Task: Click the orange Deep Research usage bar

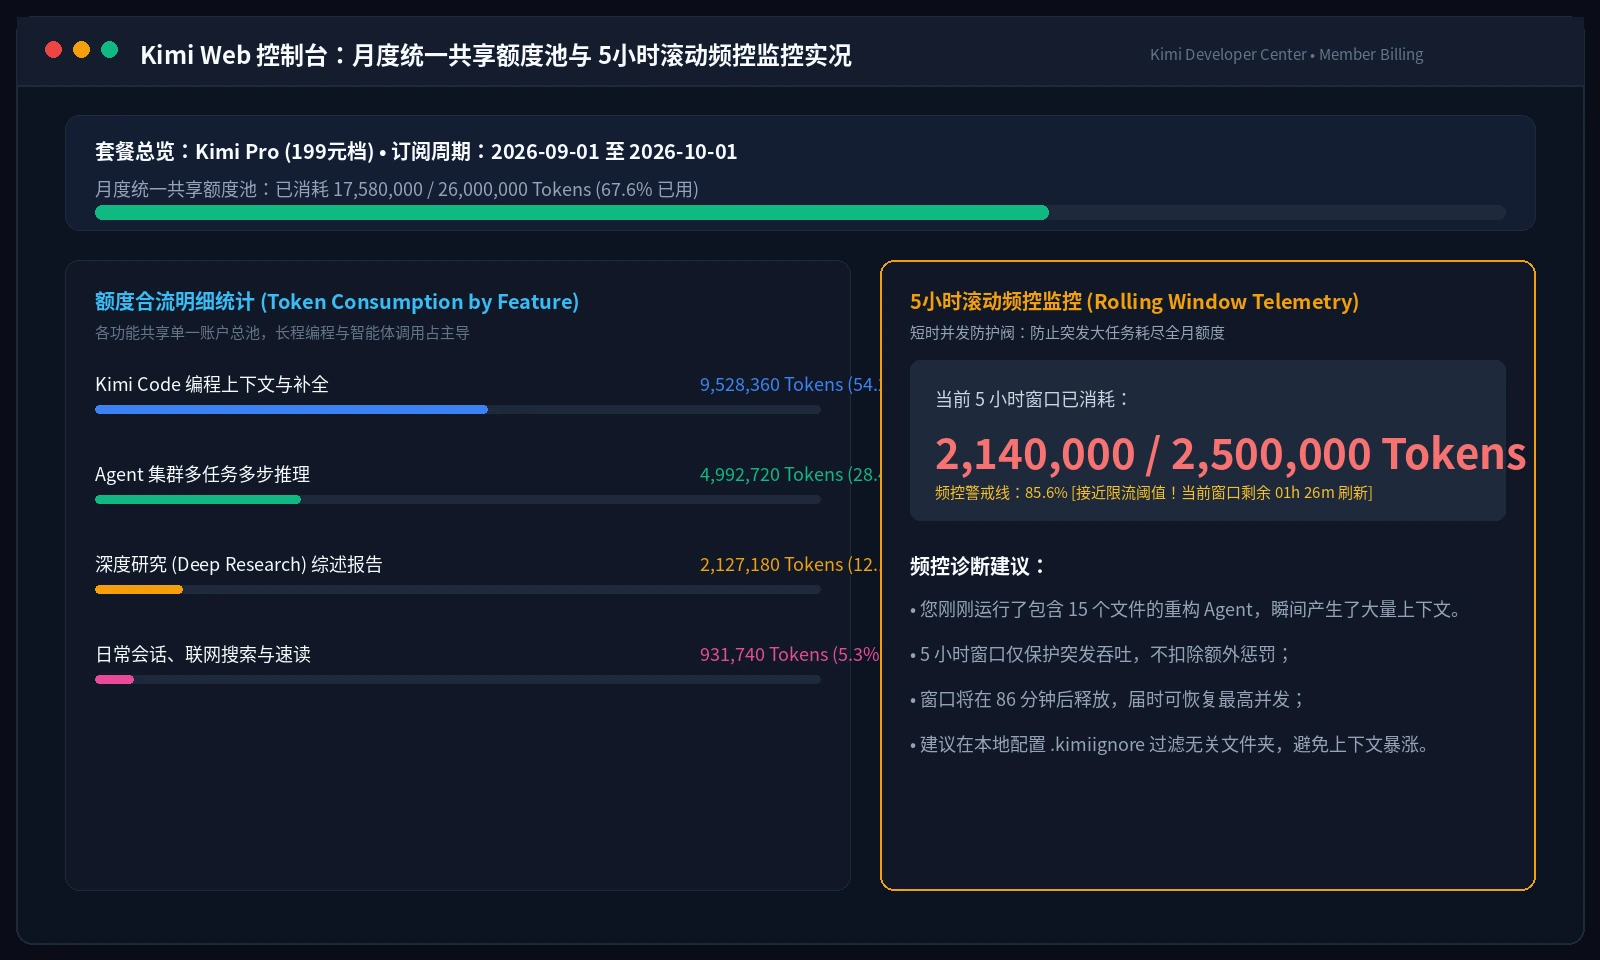Action: tap(139, 589)
